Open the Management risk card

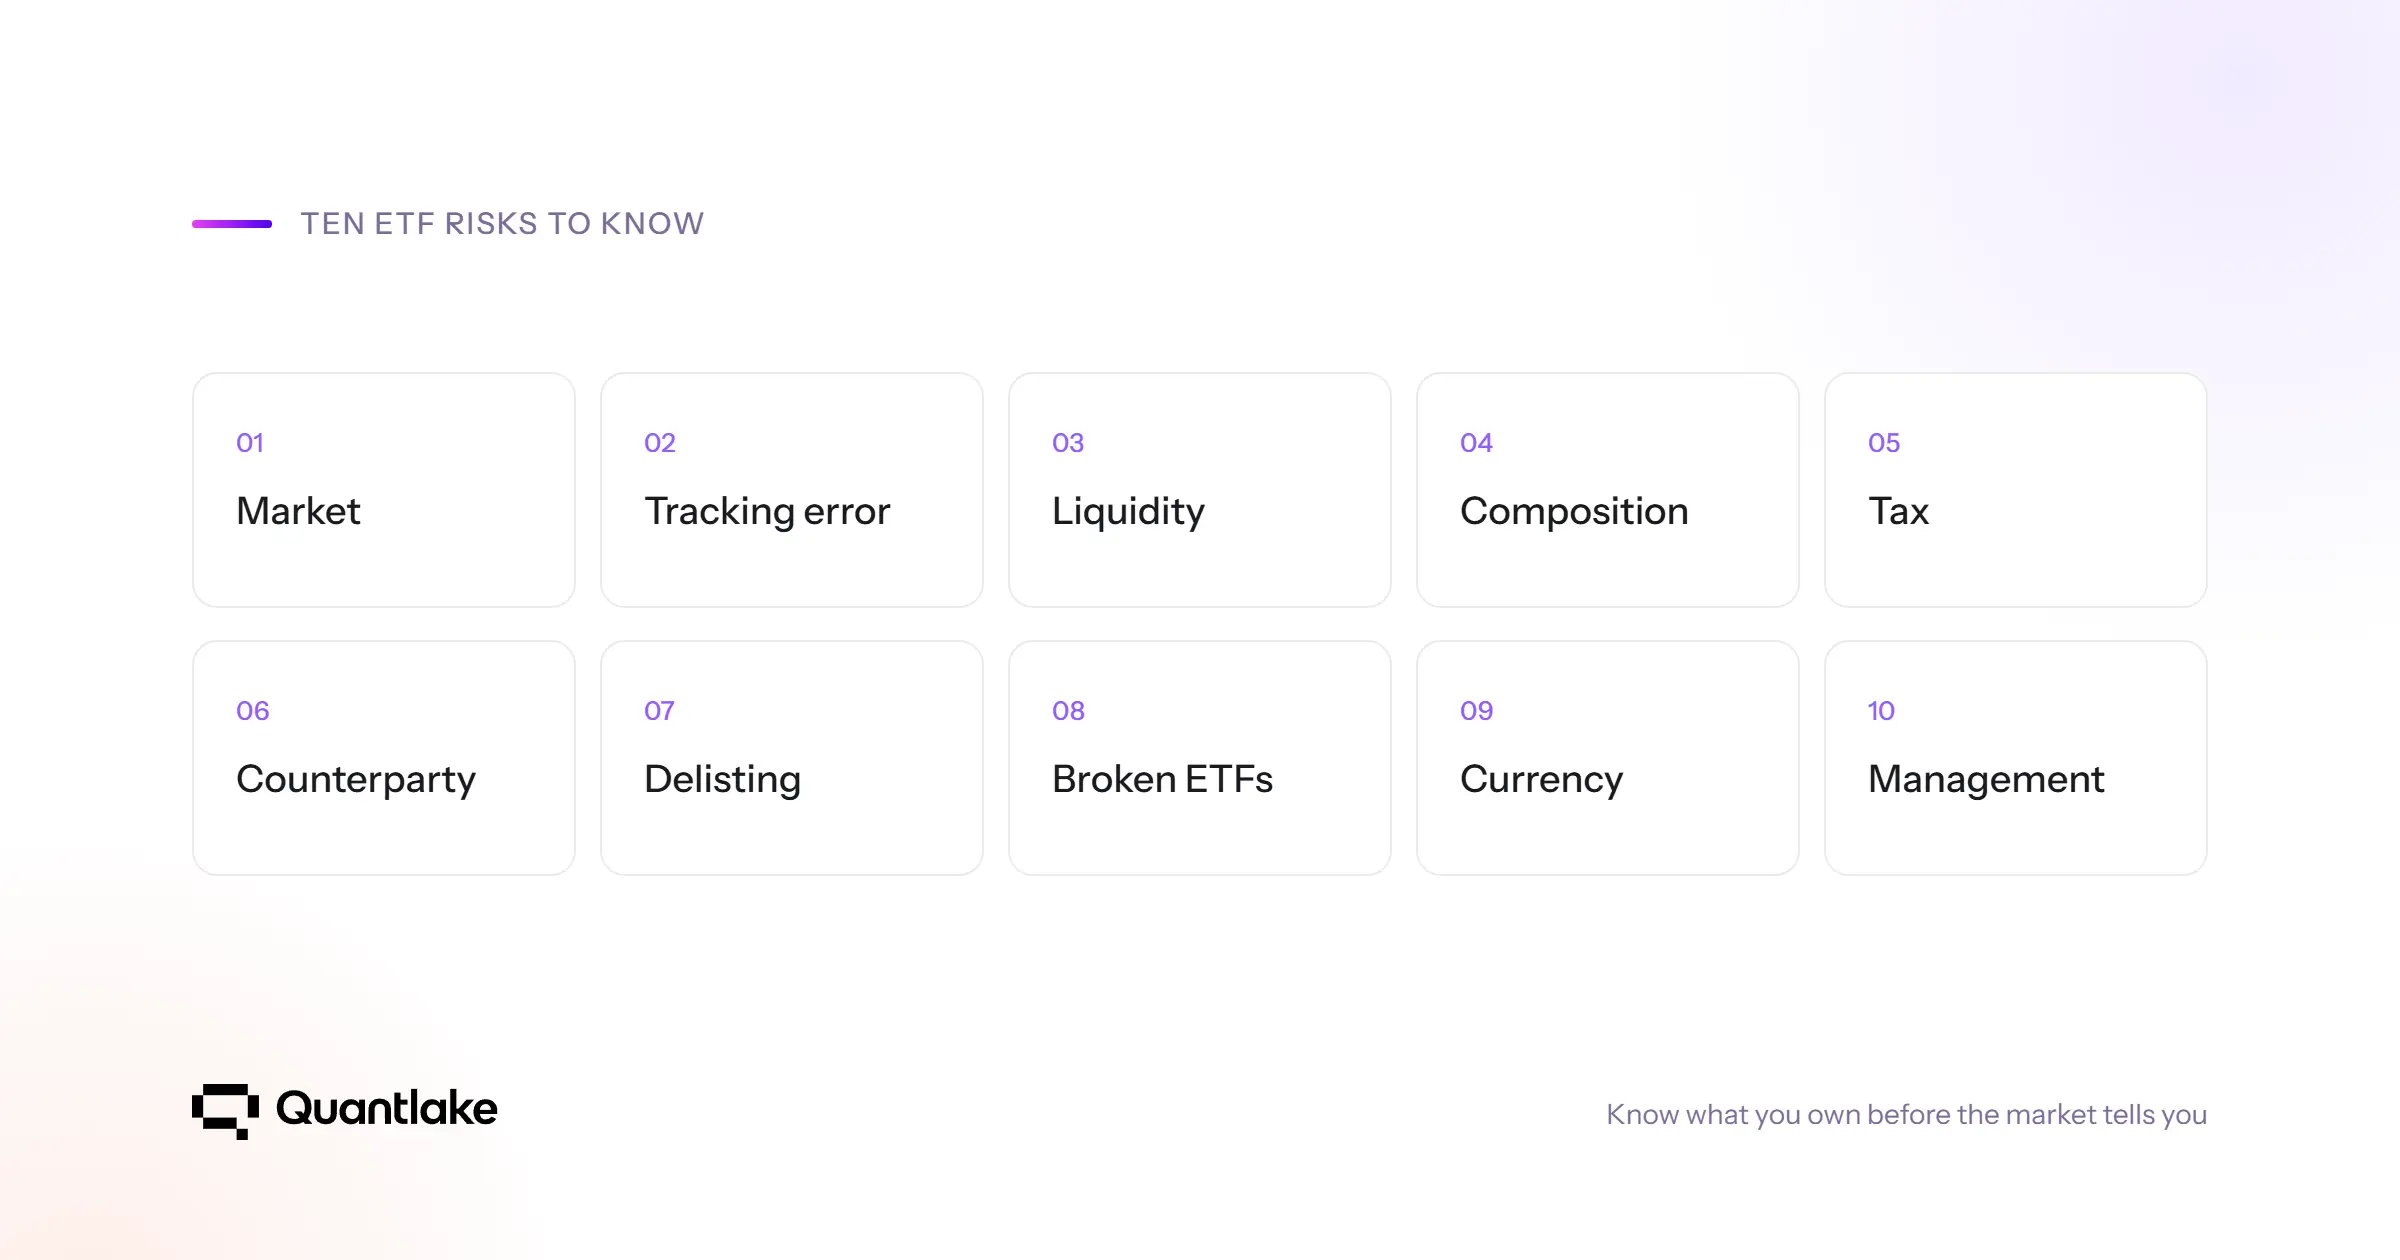(x=2016, y=758)
